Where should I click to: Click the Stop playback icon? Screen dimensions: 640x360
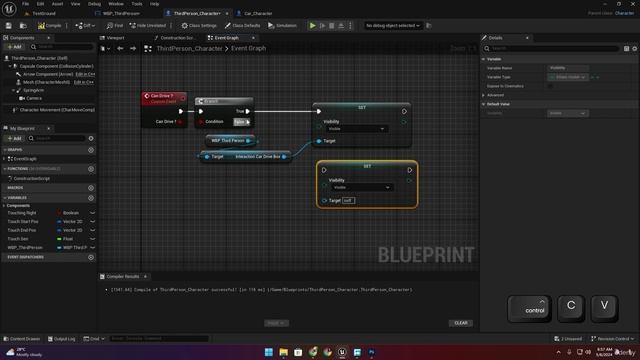[x=331, y=25]
